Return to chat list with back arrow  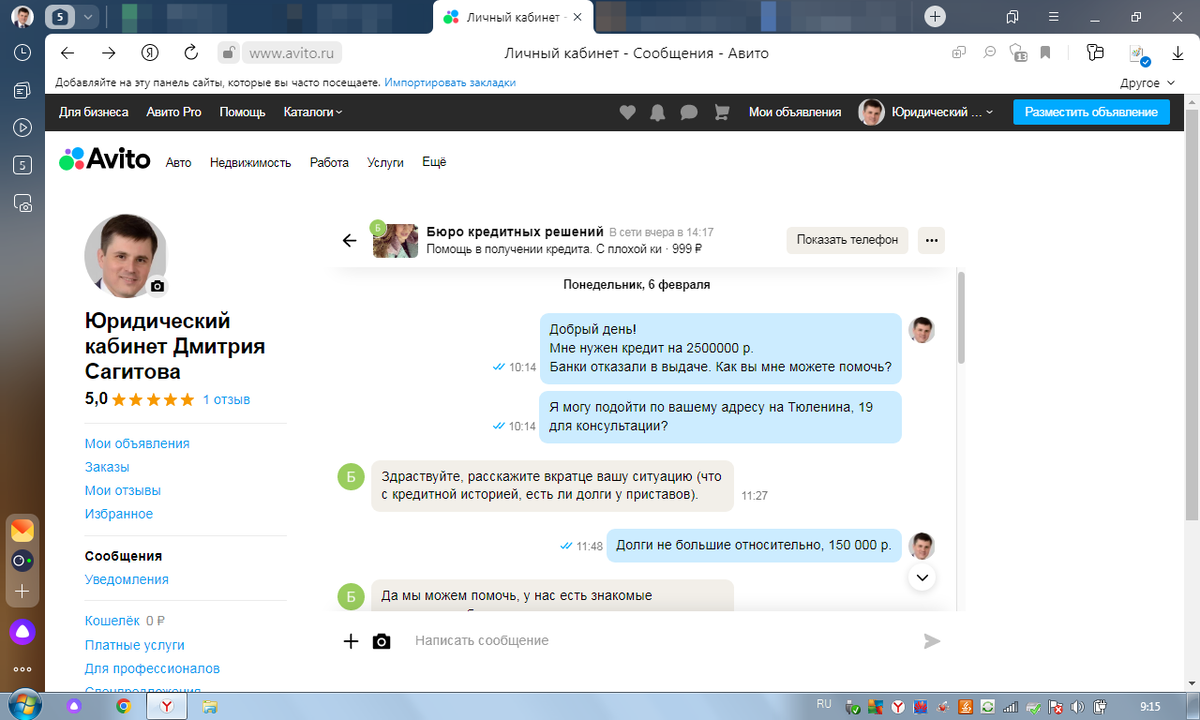click(x=350, y=240)
